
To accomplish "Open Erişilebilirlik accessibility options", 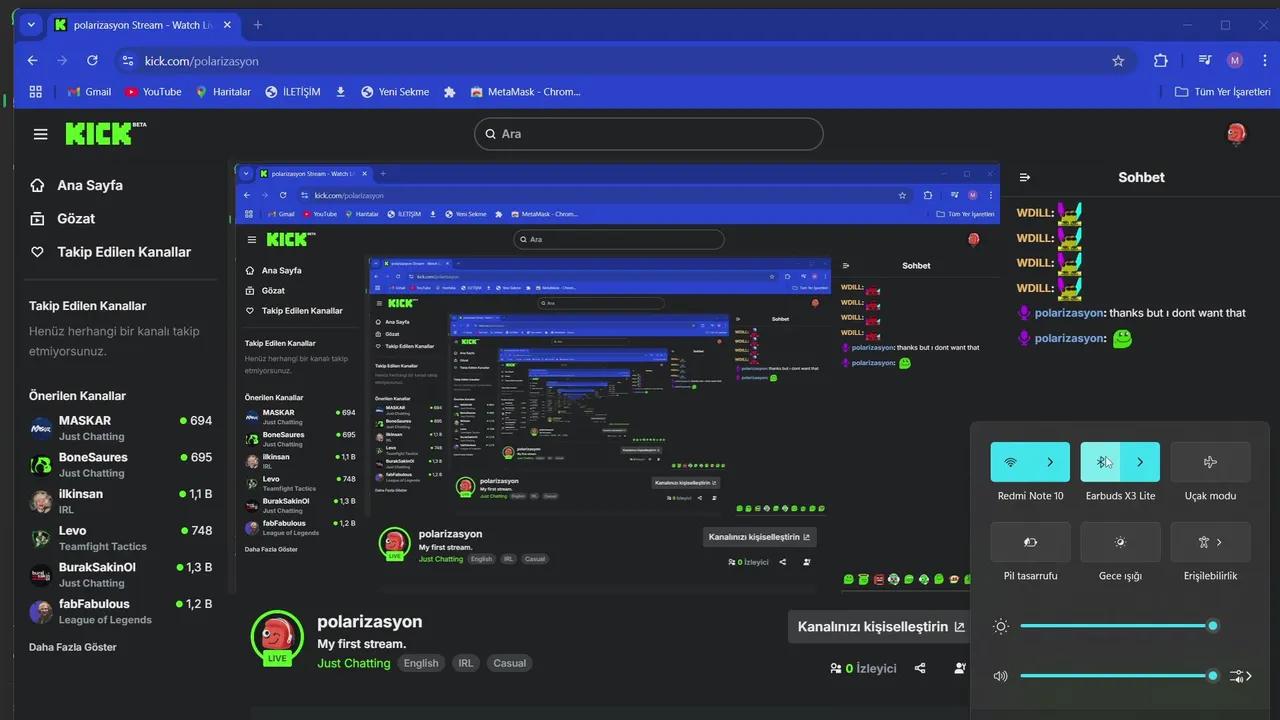I will [x=1210, y=542].
